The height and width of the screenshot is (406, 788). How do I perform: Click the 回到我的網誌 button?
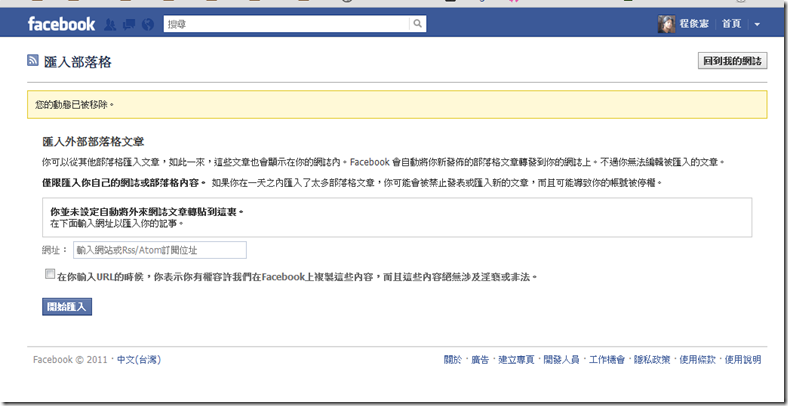click(733, 61)
